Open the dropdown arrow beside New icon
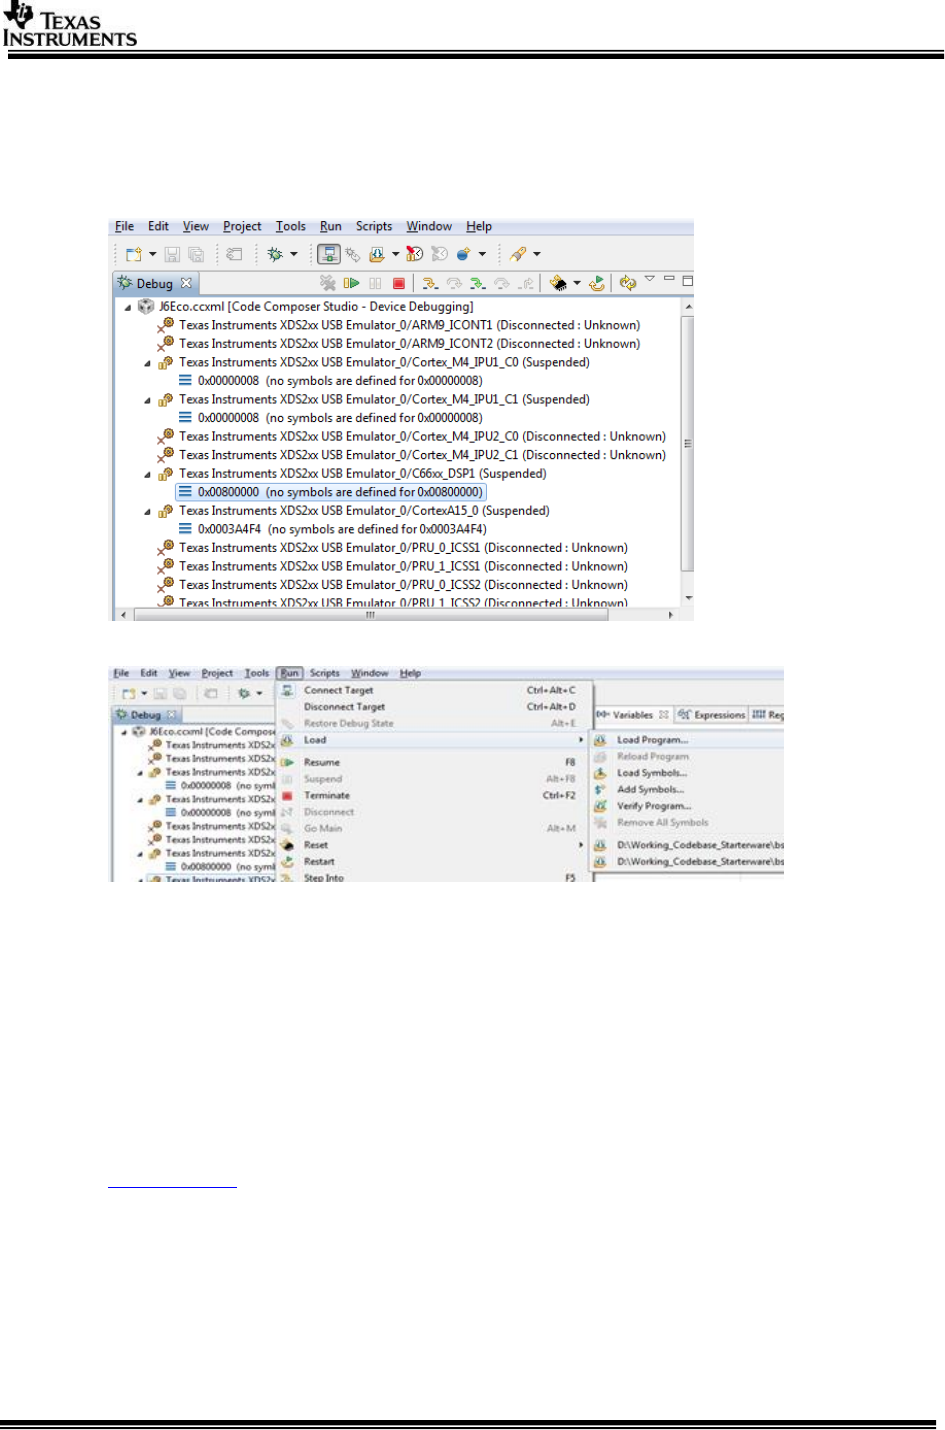 tap(152, 255)
